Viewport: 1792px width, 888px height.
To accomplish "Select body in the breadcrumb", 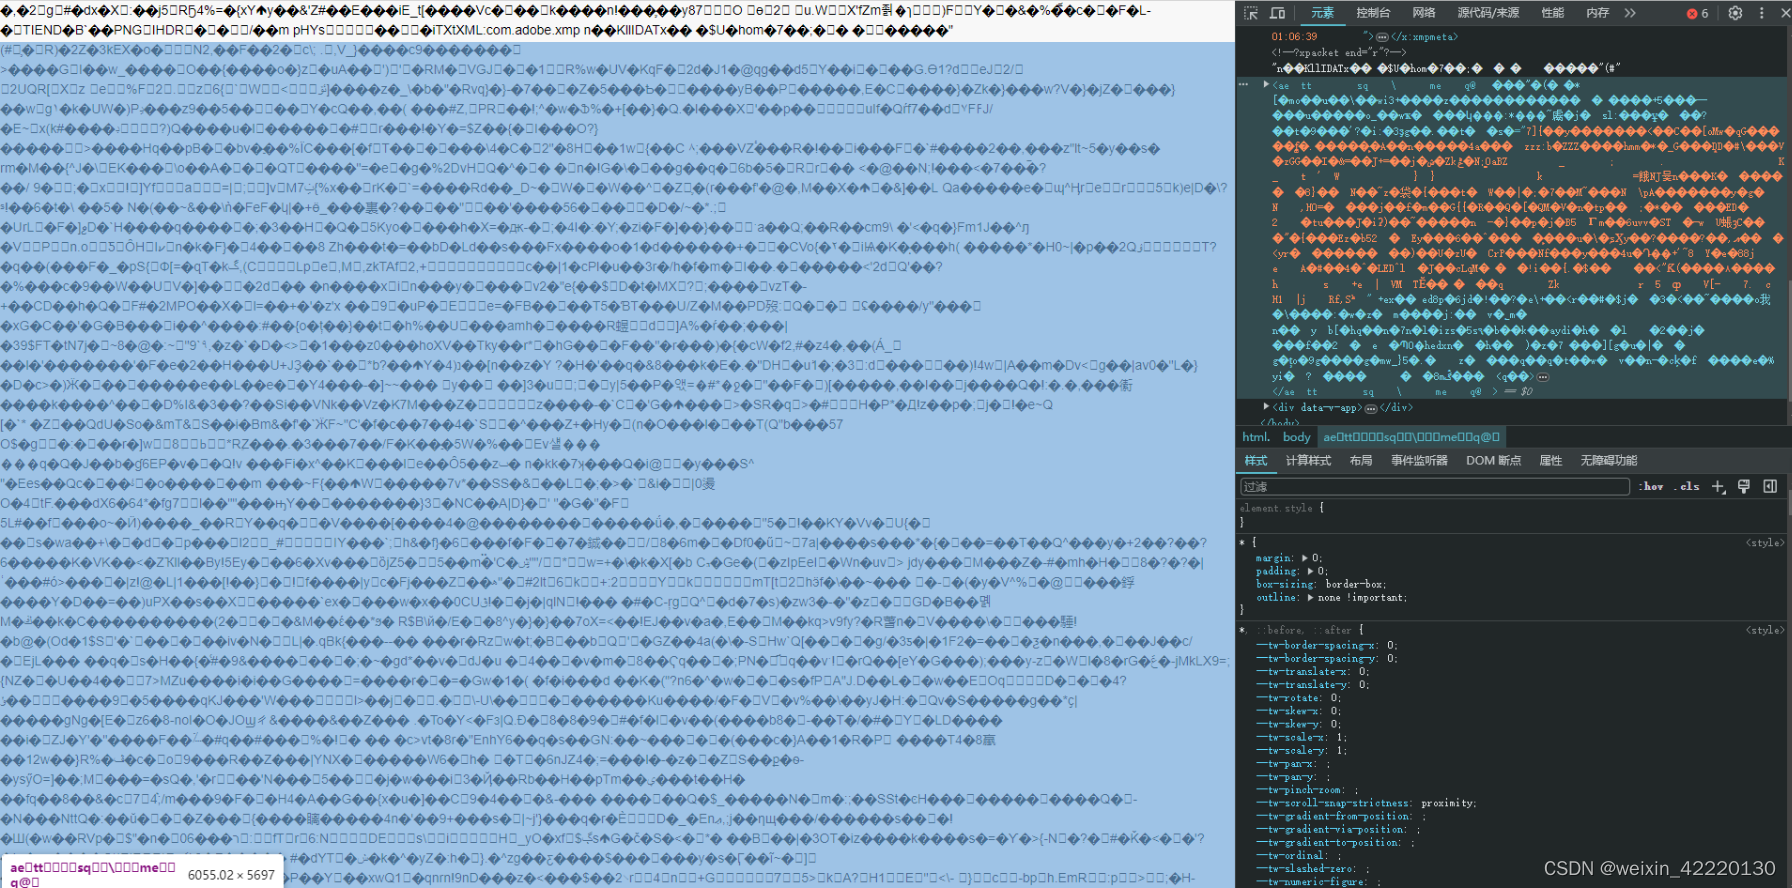I will [1296, 437].
